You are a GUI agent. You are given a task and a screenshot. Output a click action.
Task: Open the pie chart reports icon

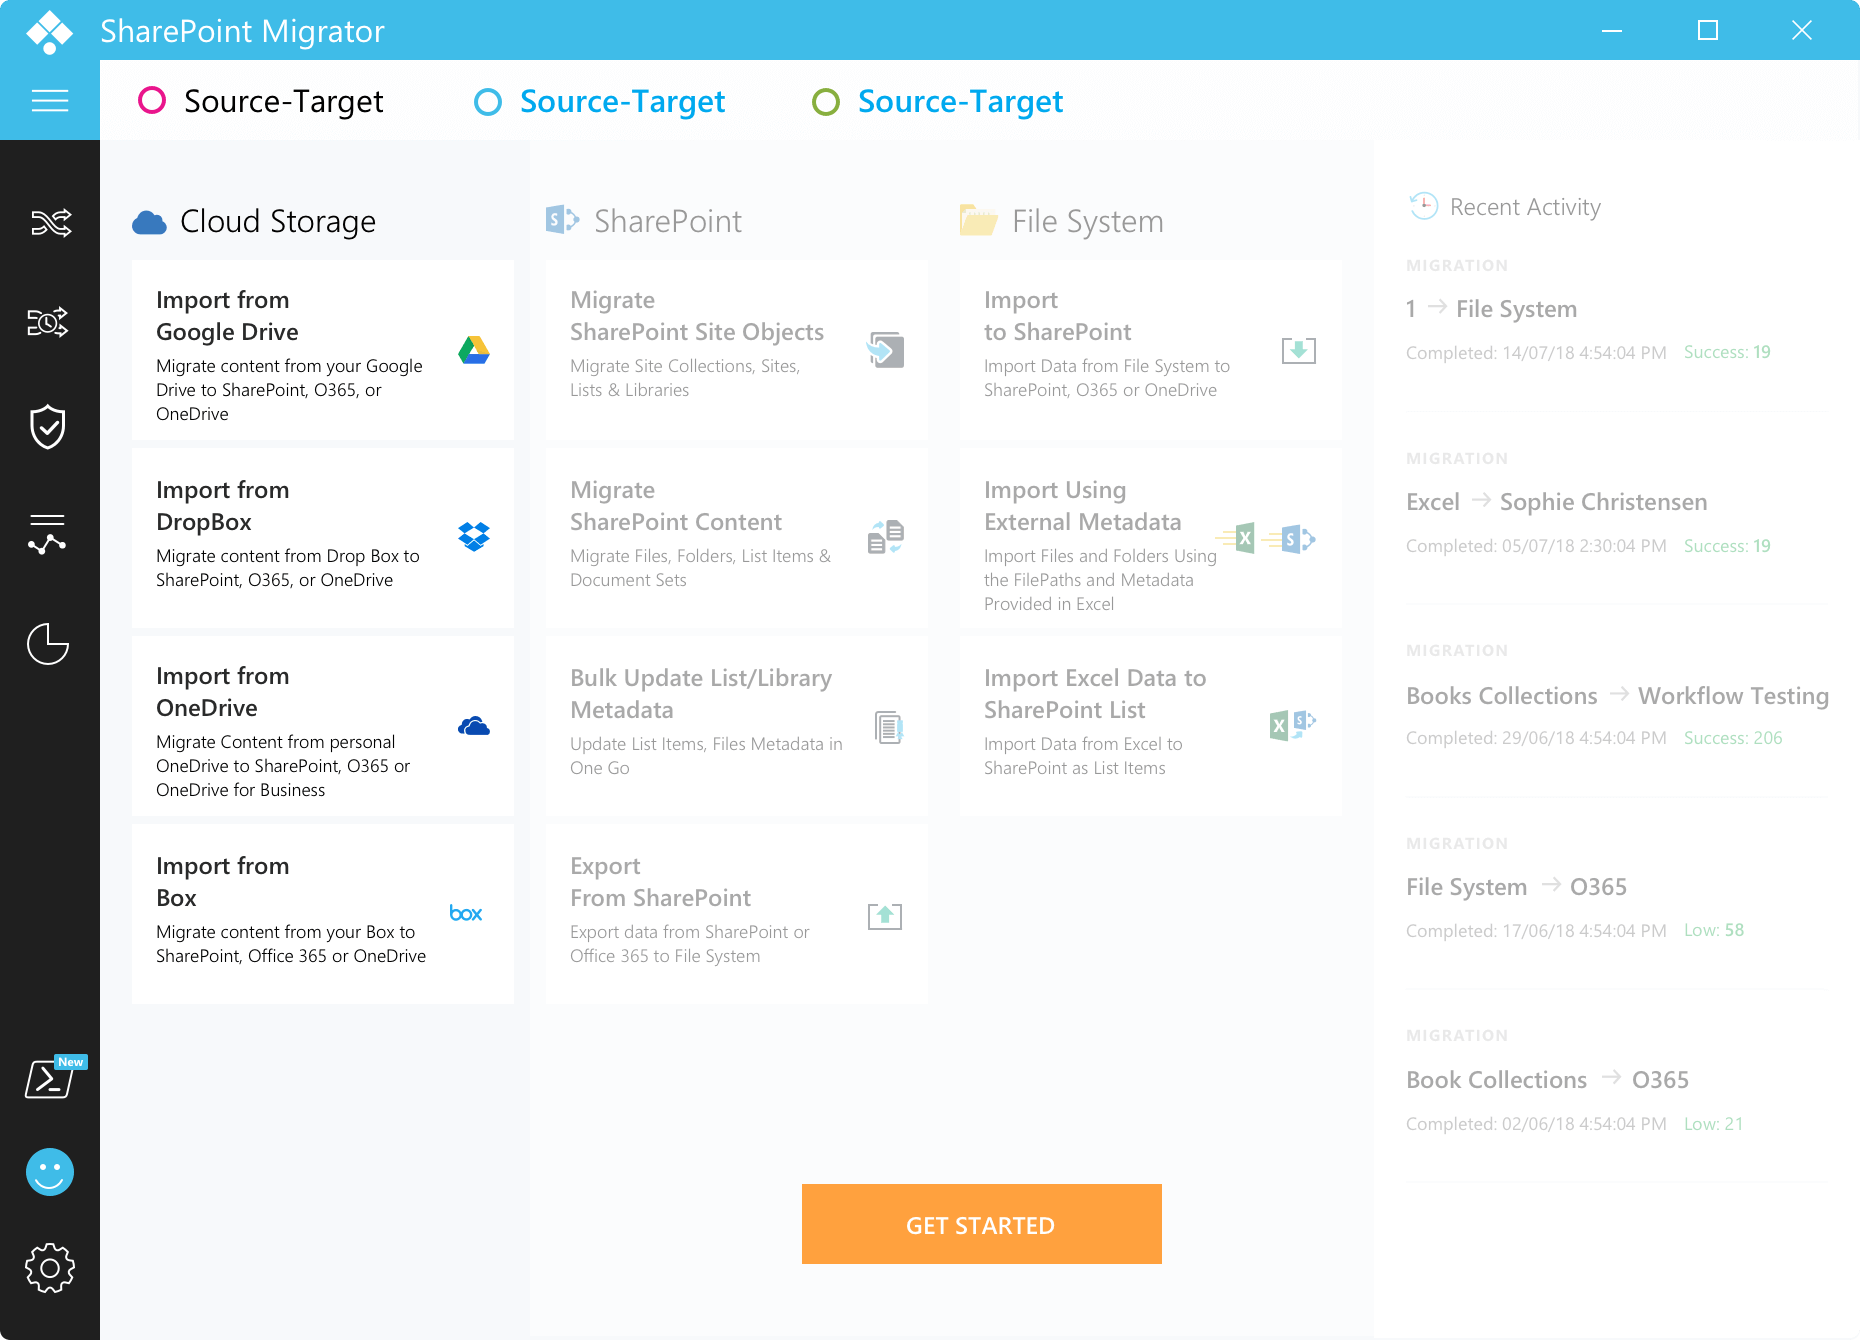click(x=48, y=643)
